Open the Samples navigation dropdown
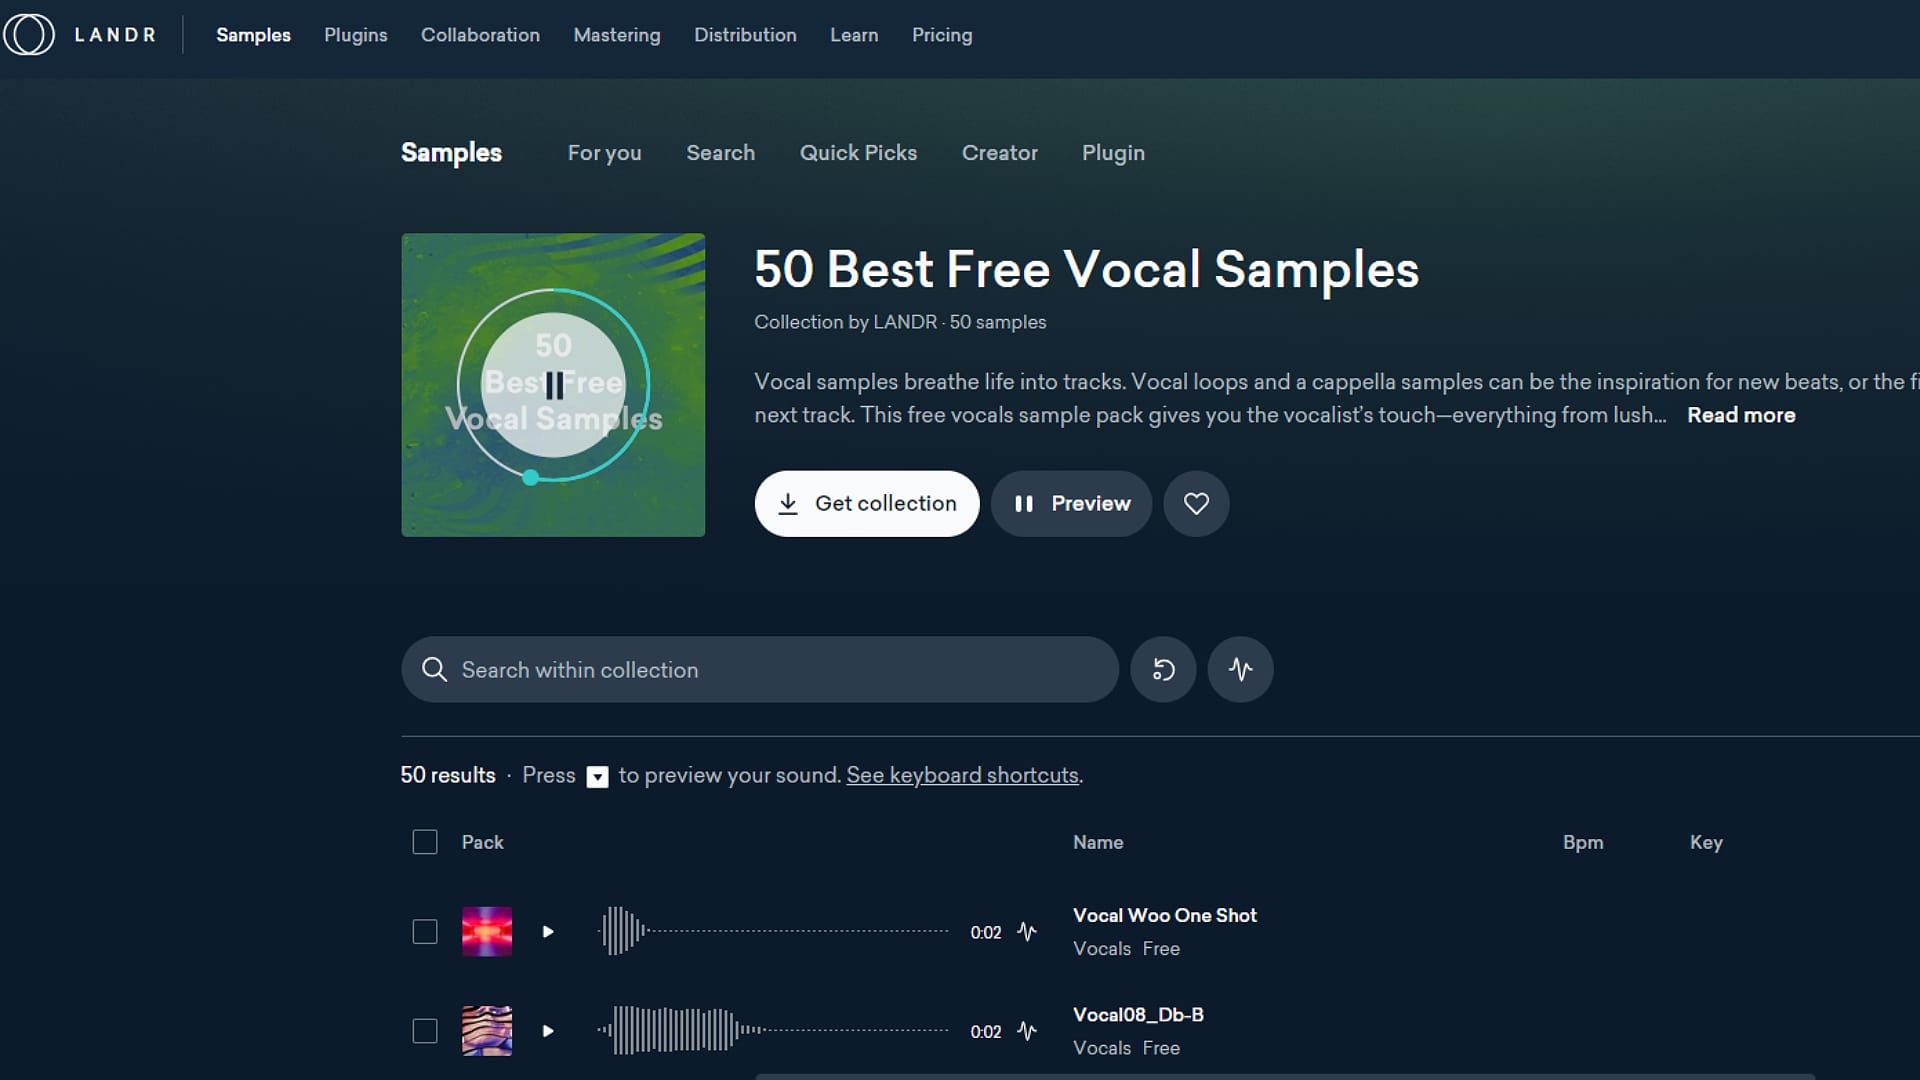Screen dimensions: 1920x1080 (x=253, y=34)
